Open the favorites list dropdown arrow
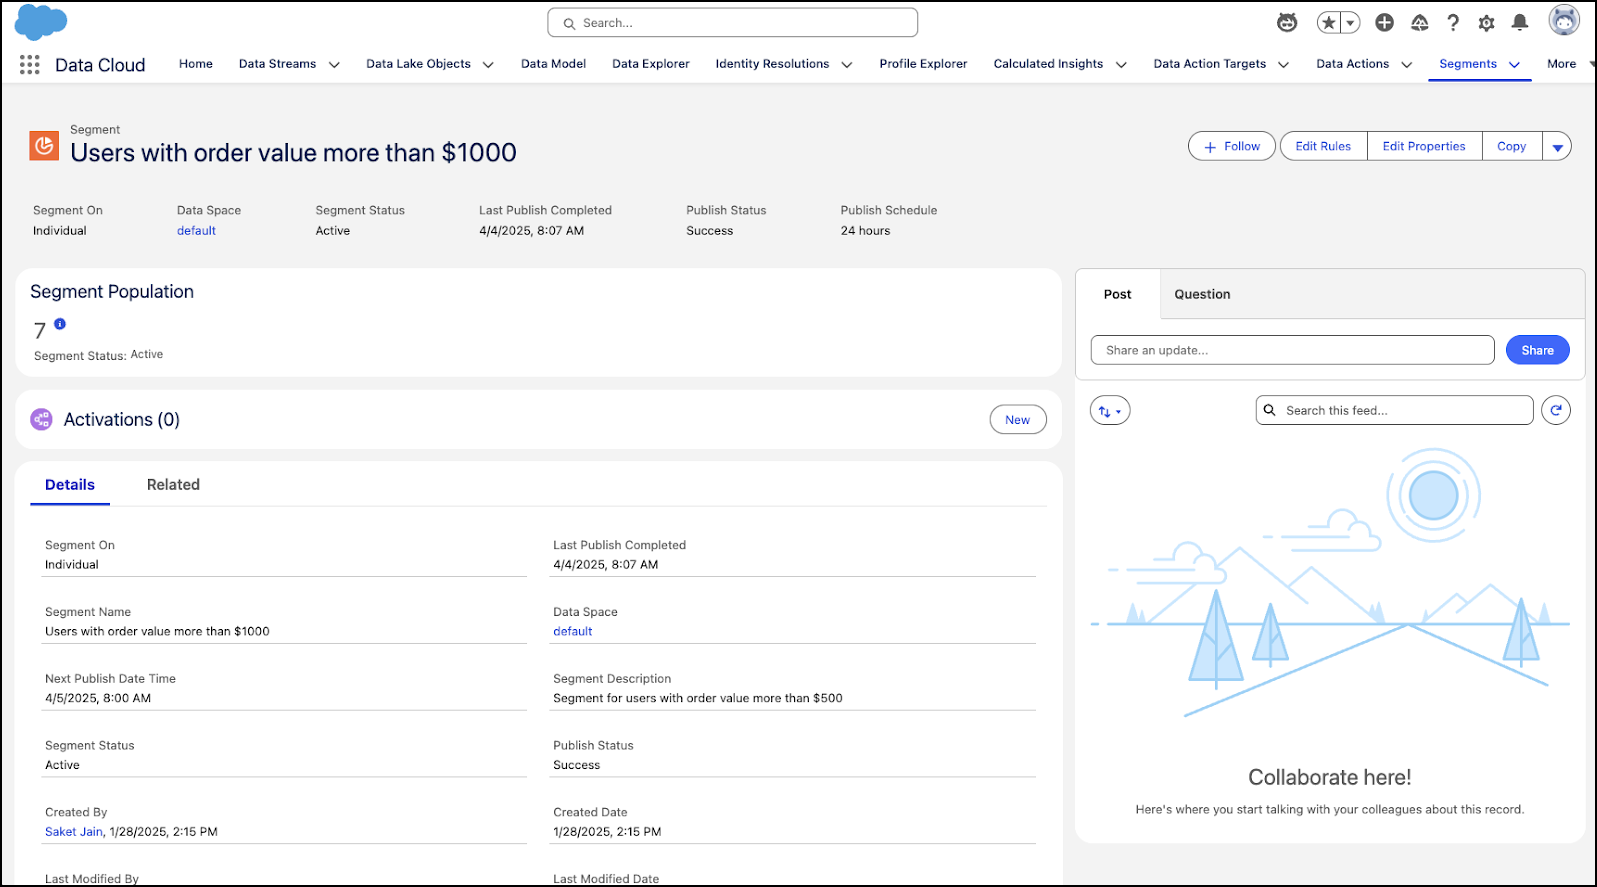Viewport: 1597px width, 887px height. tap(1351, 23)
